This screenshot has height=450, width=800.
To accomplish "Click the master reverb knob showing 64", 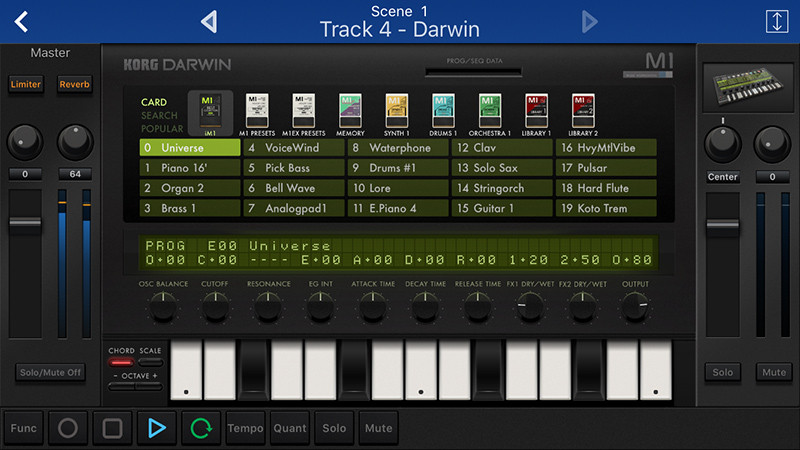I will point(75,142).
